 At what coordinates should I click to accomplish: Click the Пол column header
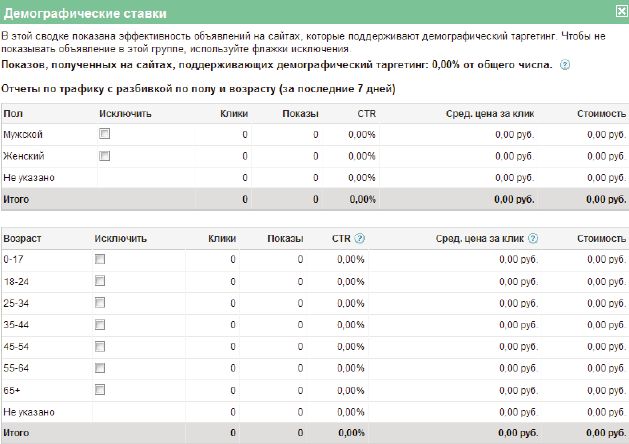click(12, 113)
